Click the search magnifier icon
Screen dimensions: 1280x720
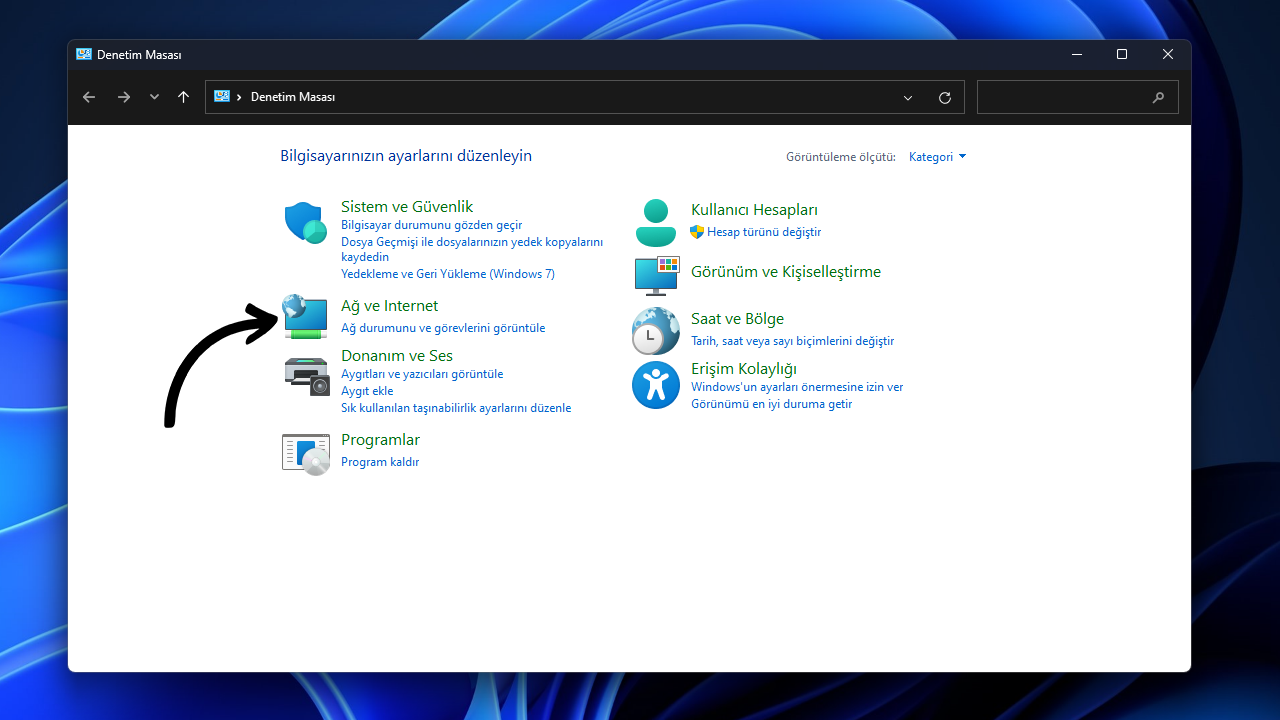(1158, 97)
